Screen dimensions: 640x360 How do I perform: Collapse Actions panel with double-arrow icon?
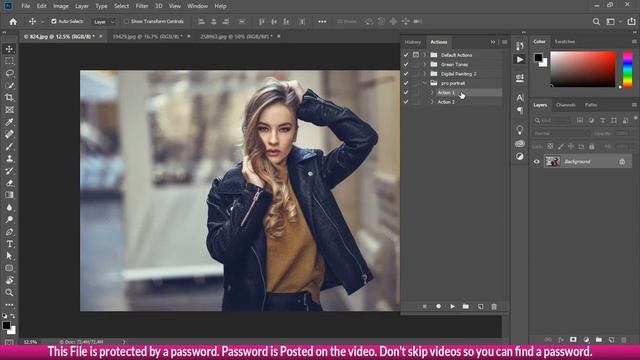493,42
